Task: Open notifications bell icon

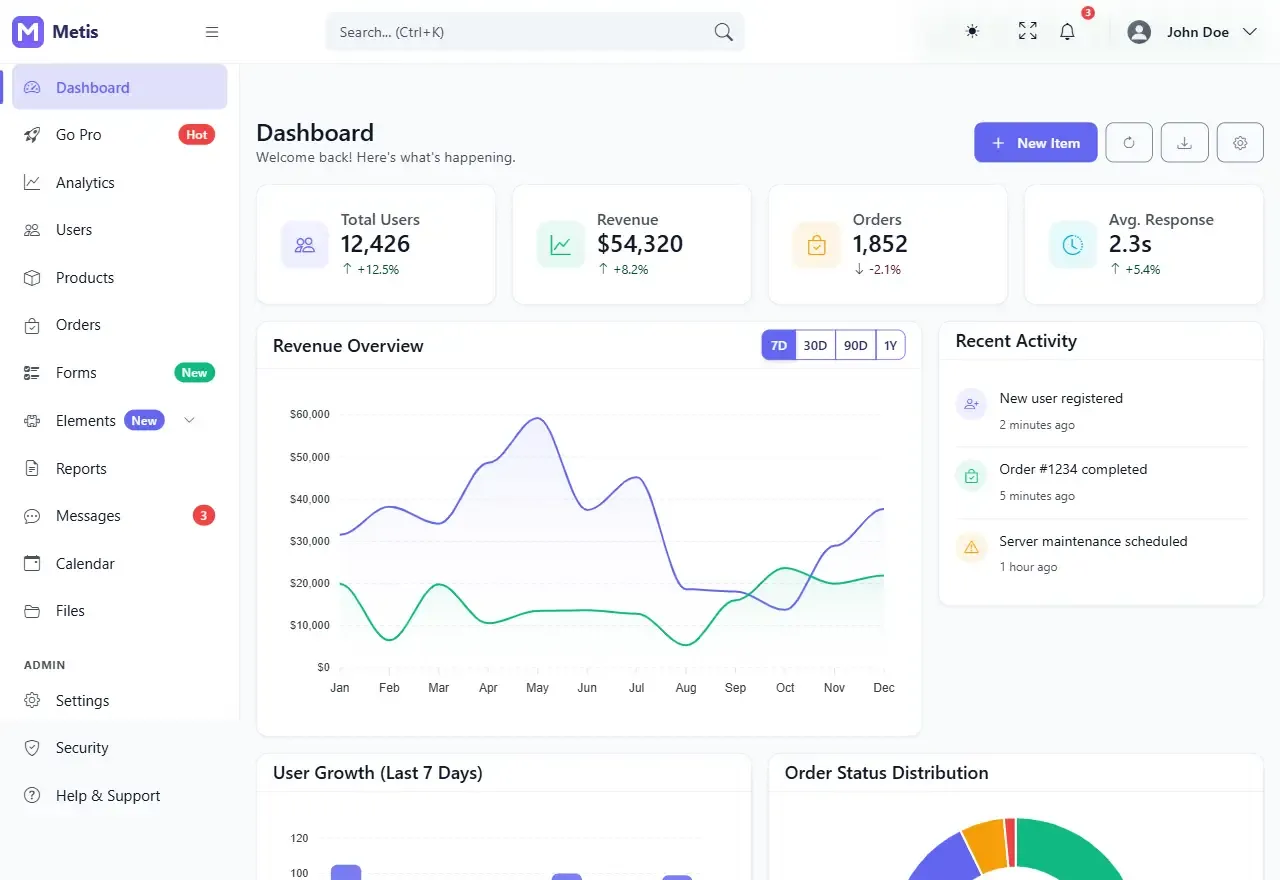Action: (1068, 32)
